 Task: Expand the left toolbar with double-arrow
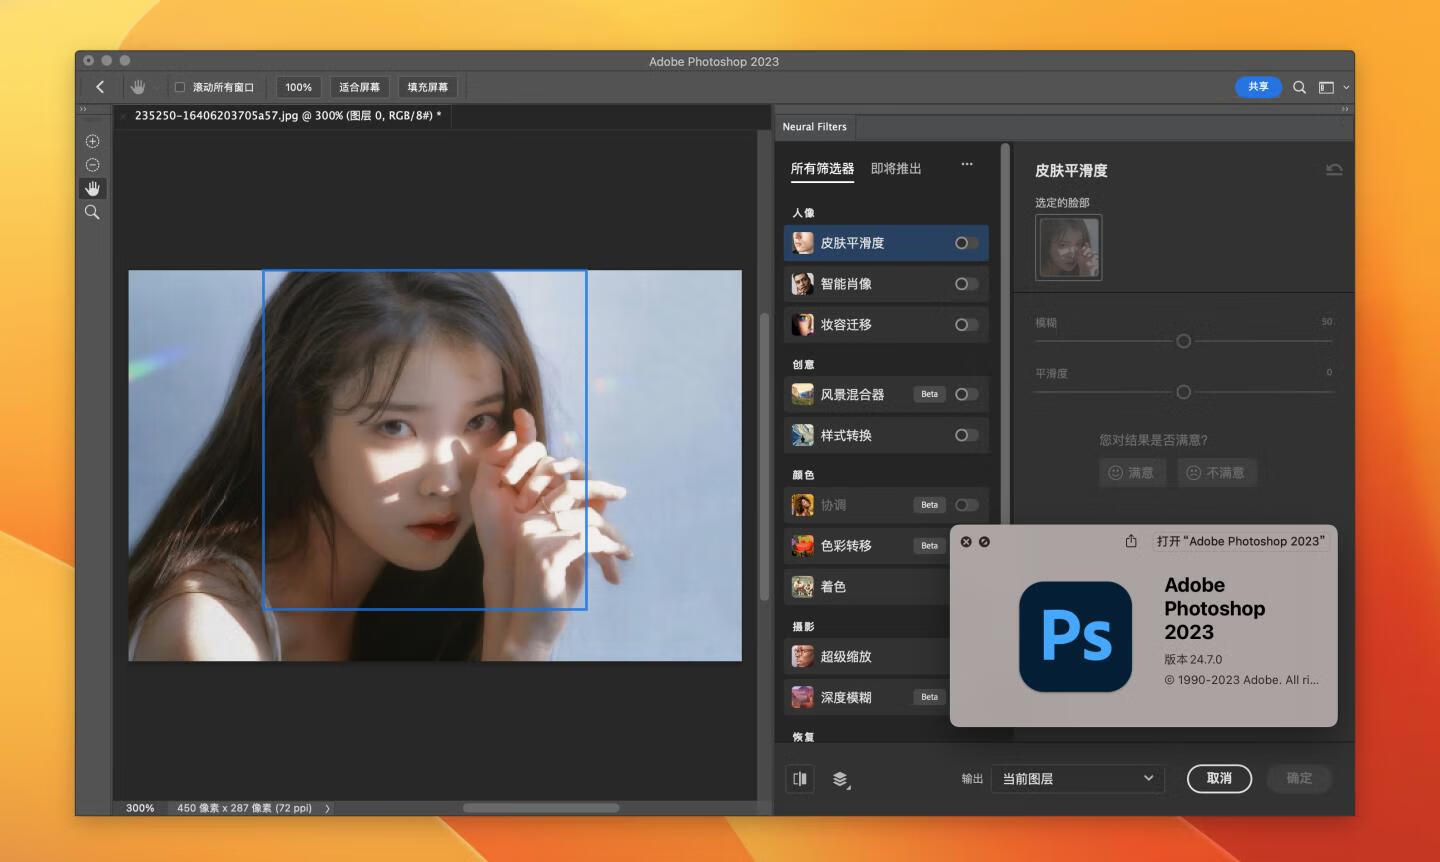tap(83, 109)
